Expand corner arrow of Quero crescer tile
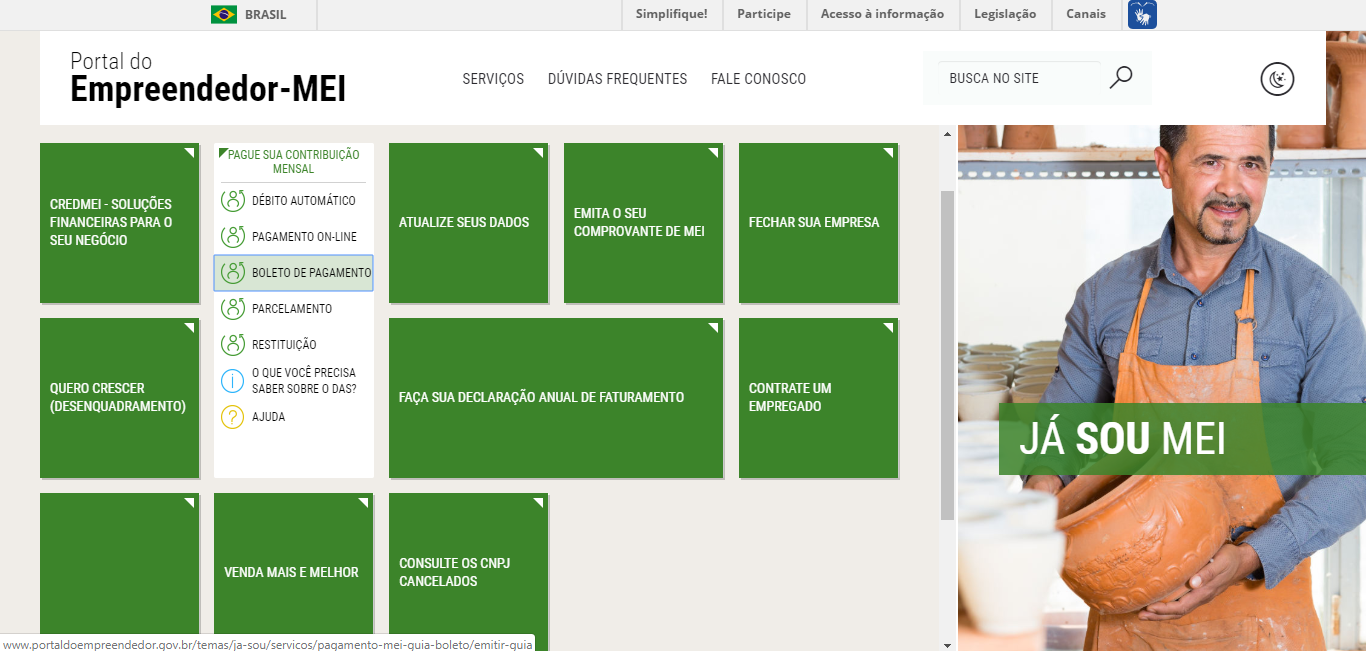Screen dimensions: 1366x651 pyautogui.click(x=188, y=328)
